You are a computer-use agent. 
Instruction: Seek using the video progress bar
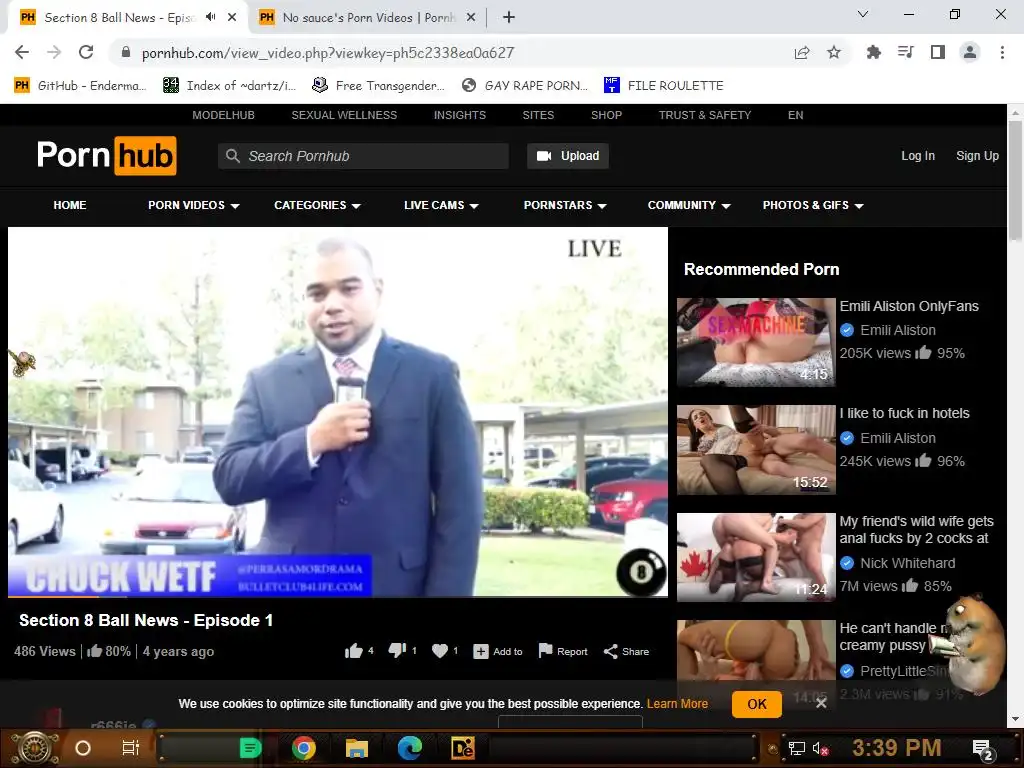[338, 596]
